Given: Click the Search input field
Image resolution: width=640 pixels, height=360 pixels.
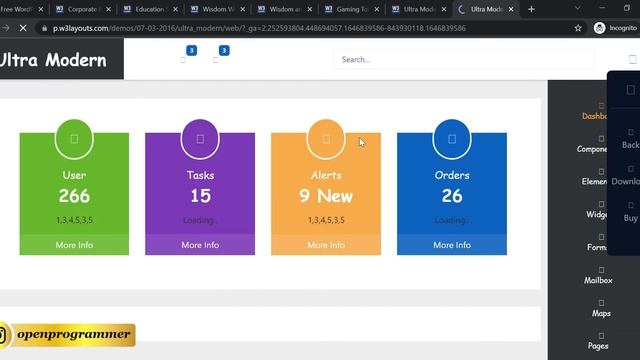Looking at the screenshot, I should click(x=464, y=60).
